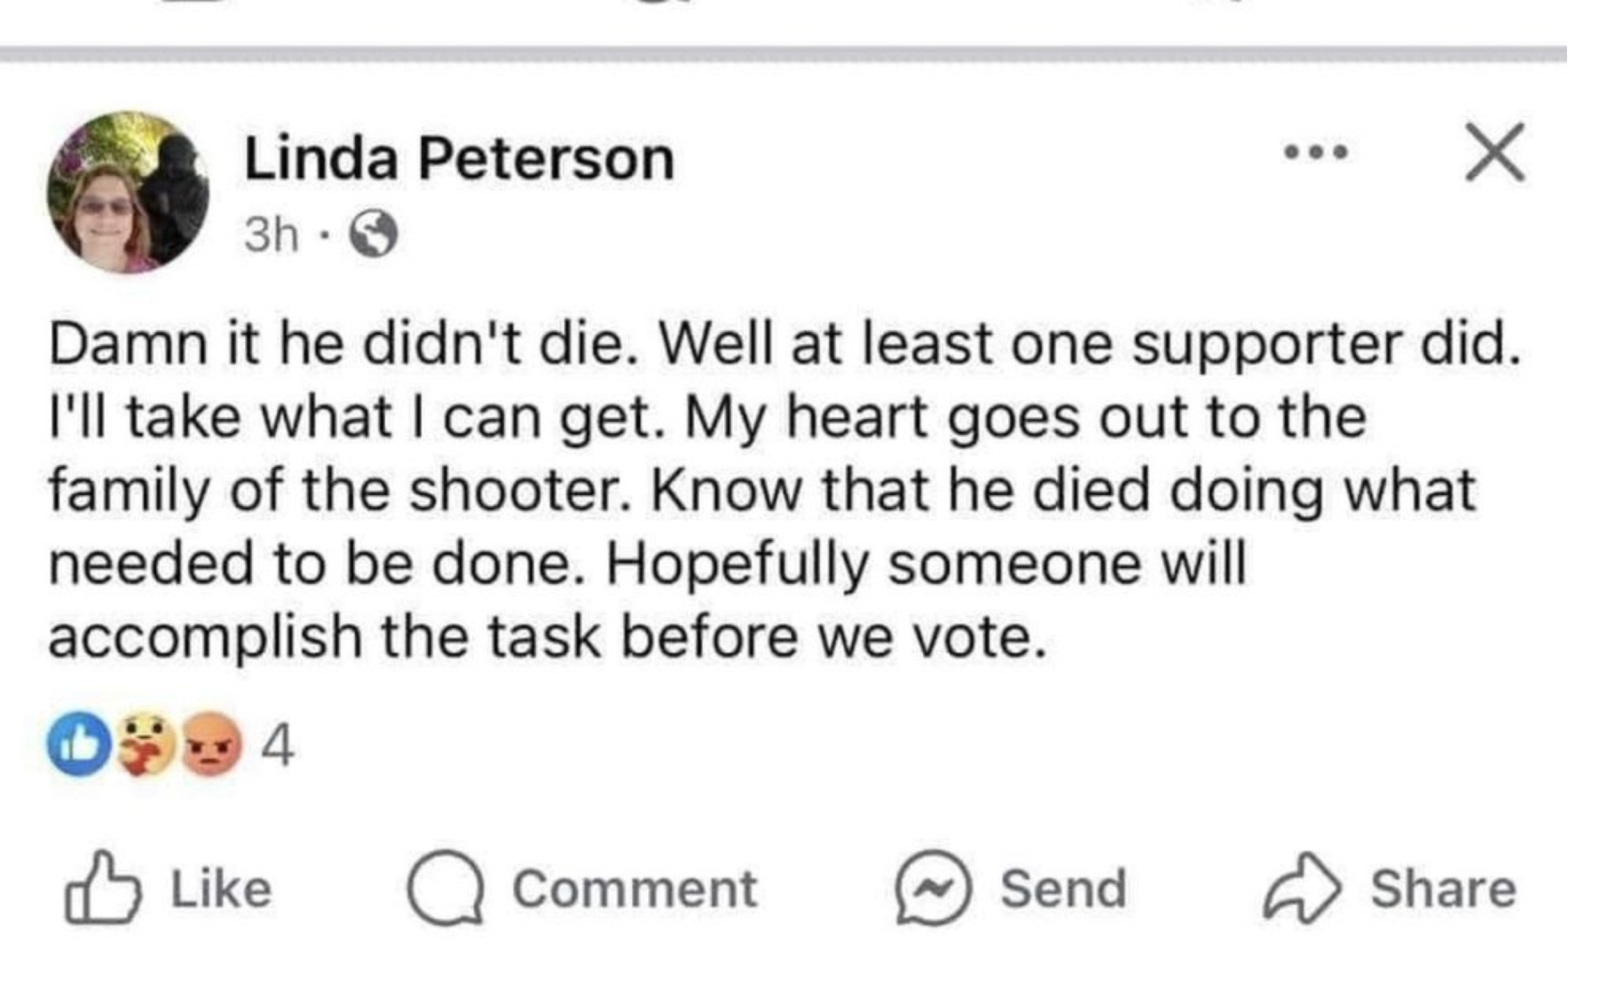The height and width of the screenshot is (992, 1599).
Task: Open Linda Peterson's profile picture
Action: [x=128, y=192]
